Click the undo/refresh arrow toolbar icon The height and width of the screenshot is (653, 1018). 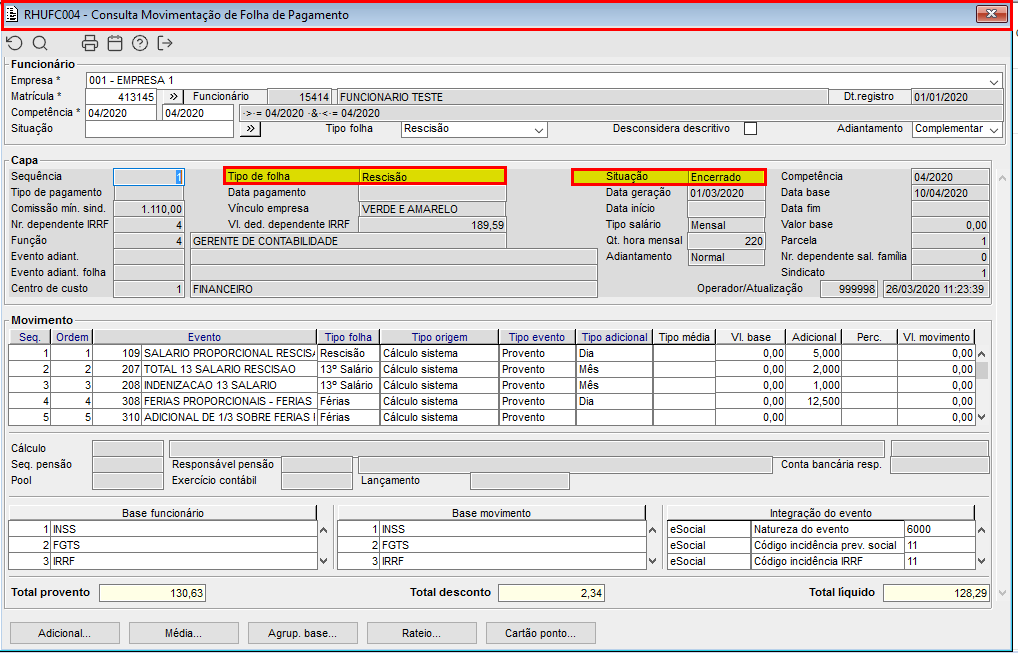click(14, 43)
